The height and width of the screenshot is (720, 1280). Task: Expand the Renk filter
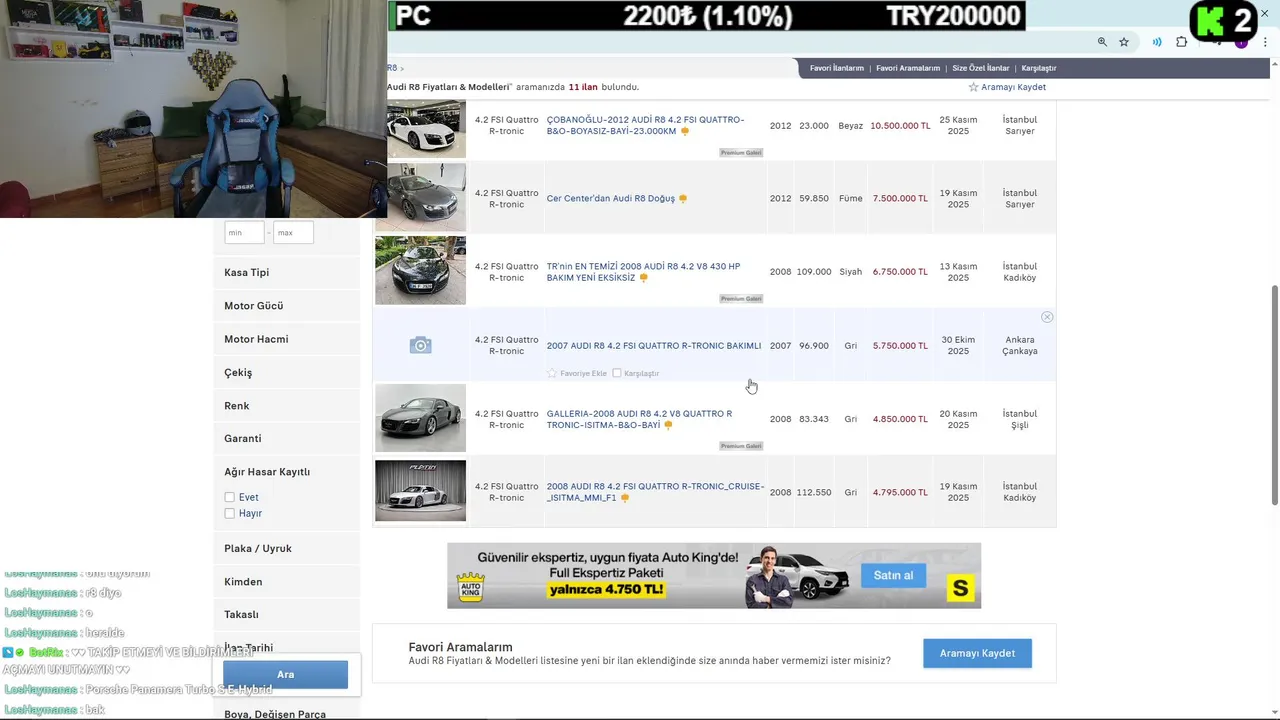[x=286, y=406]
